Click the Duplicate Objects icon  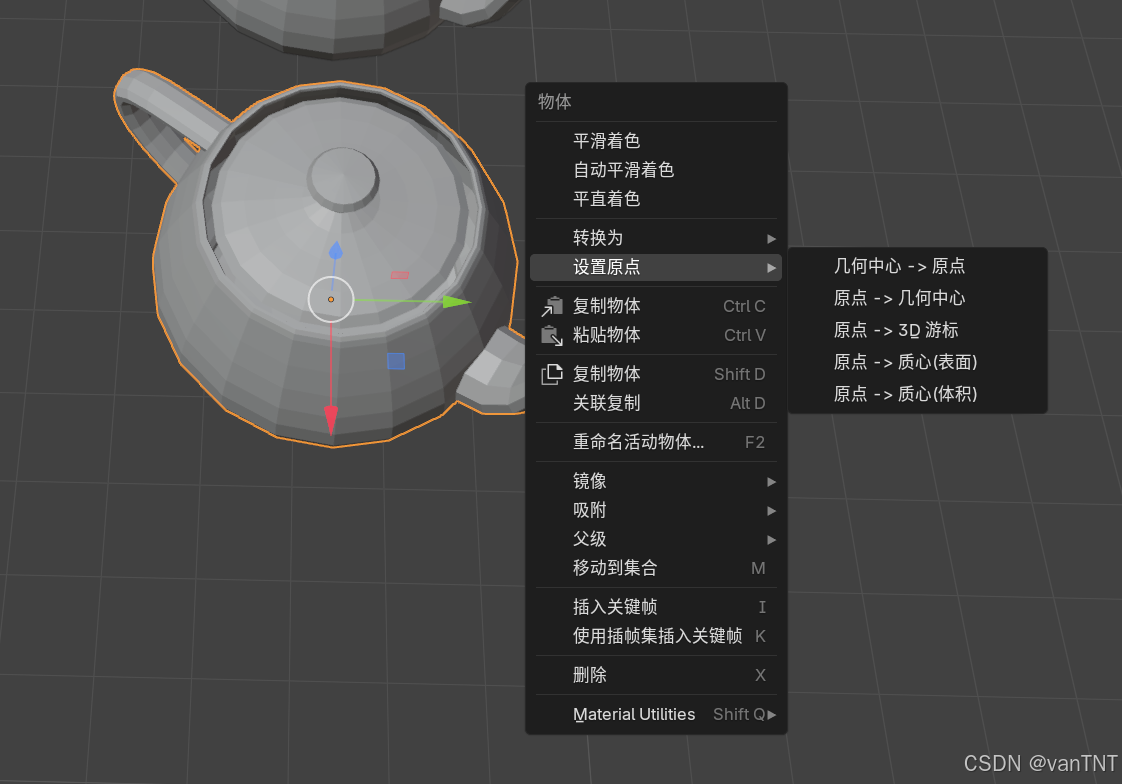(x=552, y=374)
